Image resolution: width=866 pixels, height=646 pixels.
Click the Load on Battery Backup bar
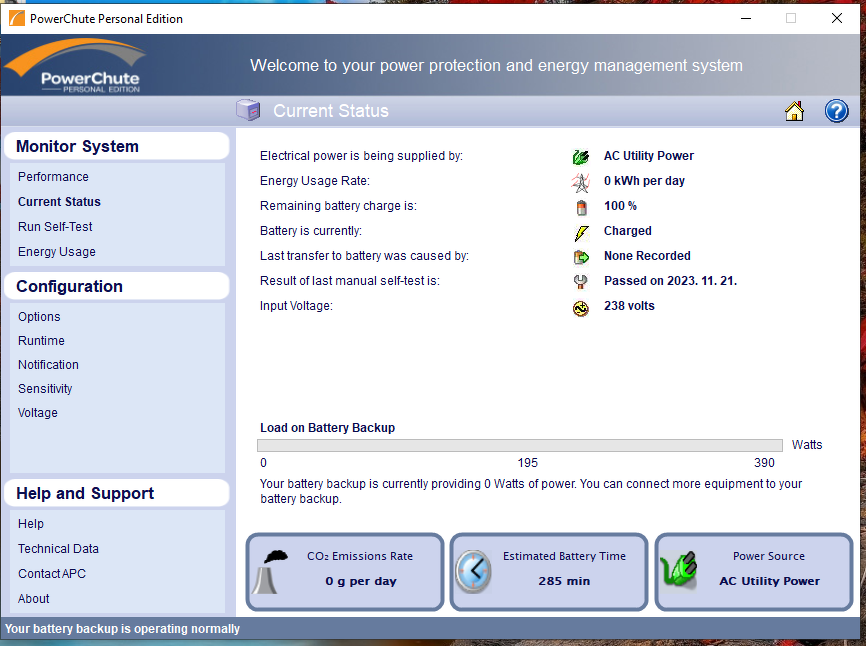(x=520, y=445)
